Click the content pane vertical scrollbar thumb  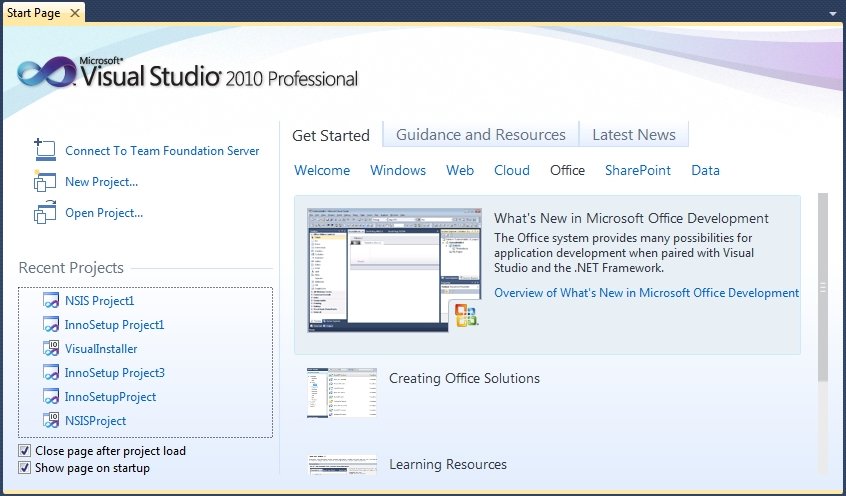coord(822,287)
